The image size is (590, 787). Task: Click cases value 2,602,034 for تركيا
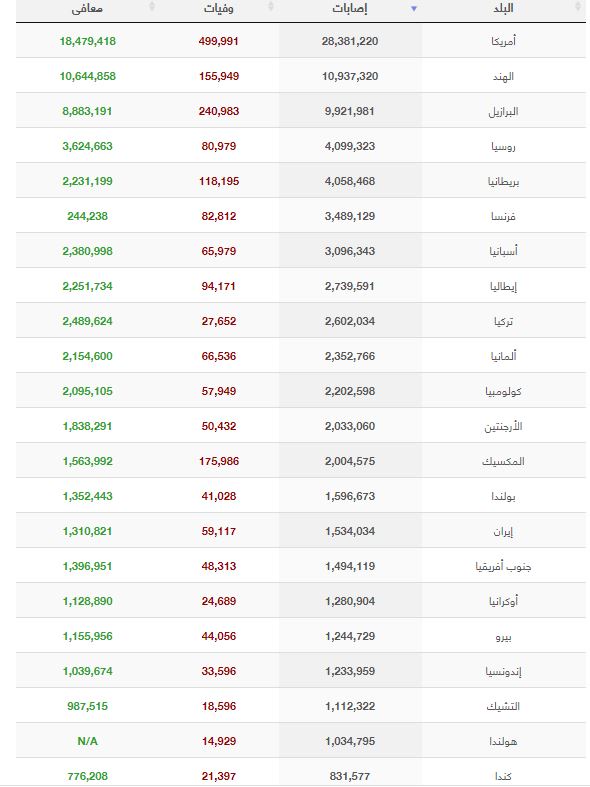click(x=350, y=321)
